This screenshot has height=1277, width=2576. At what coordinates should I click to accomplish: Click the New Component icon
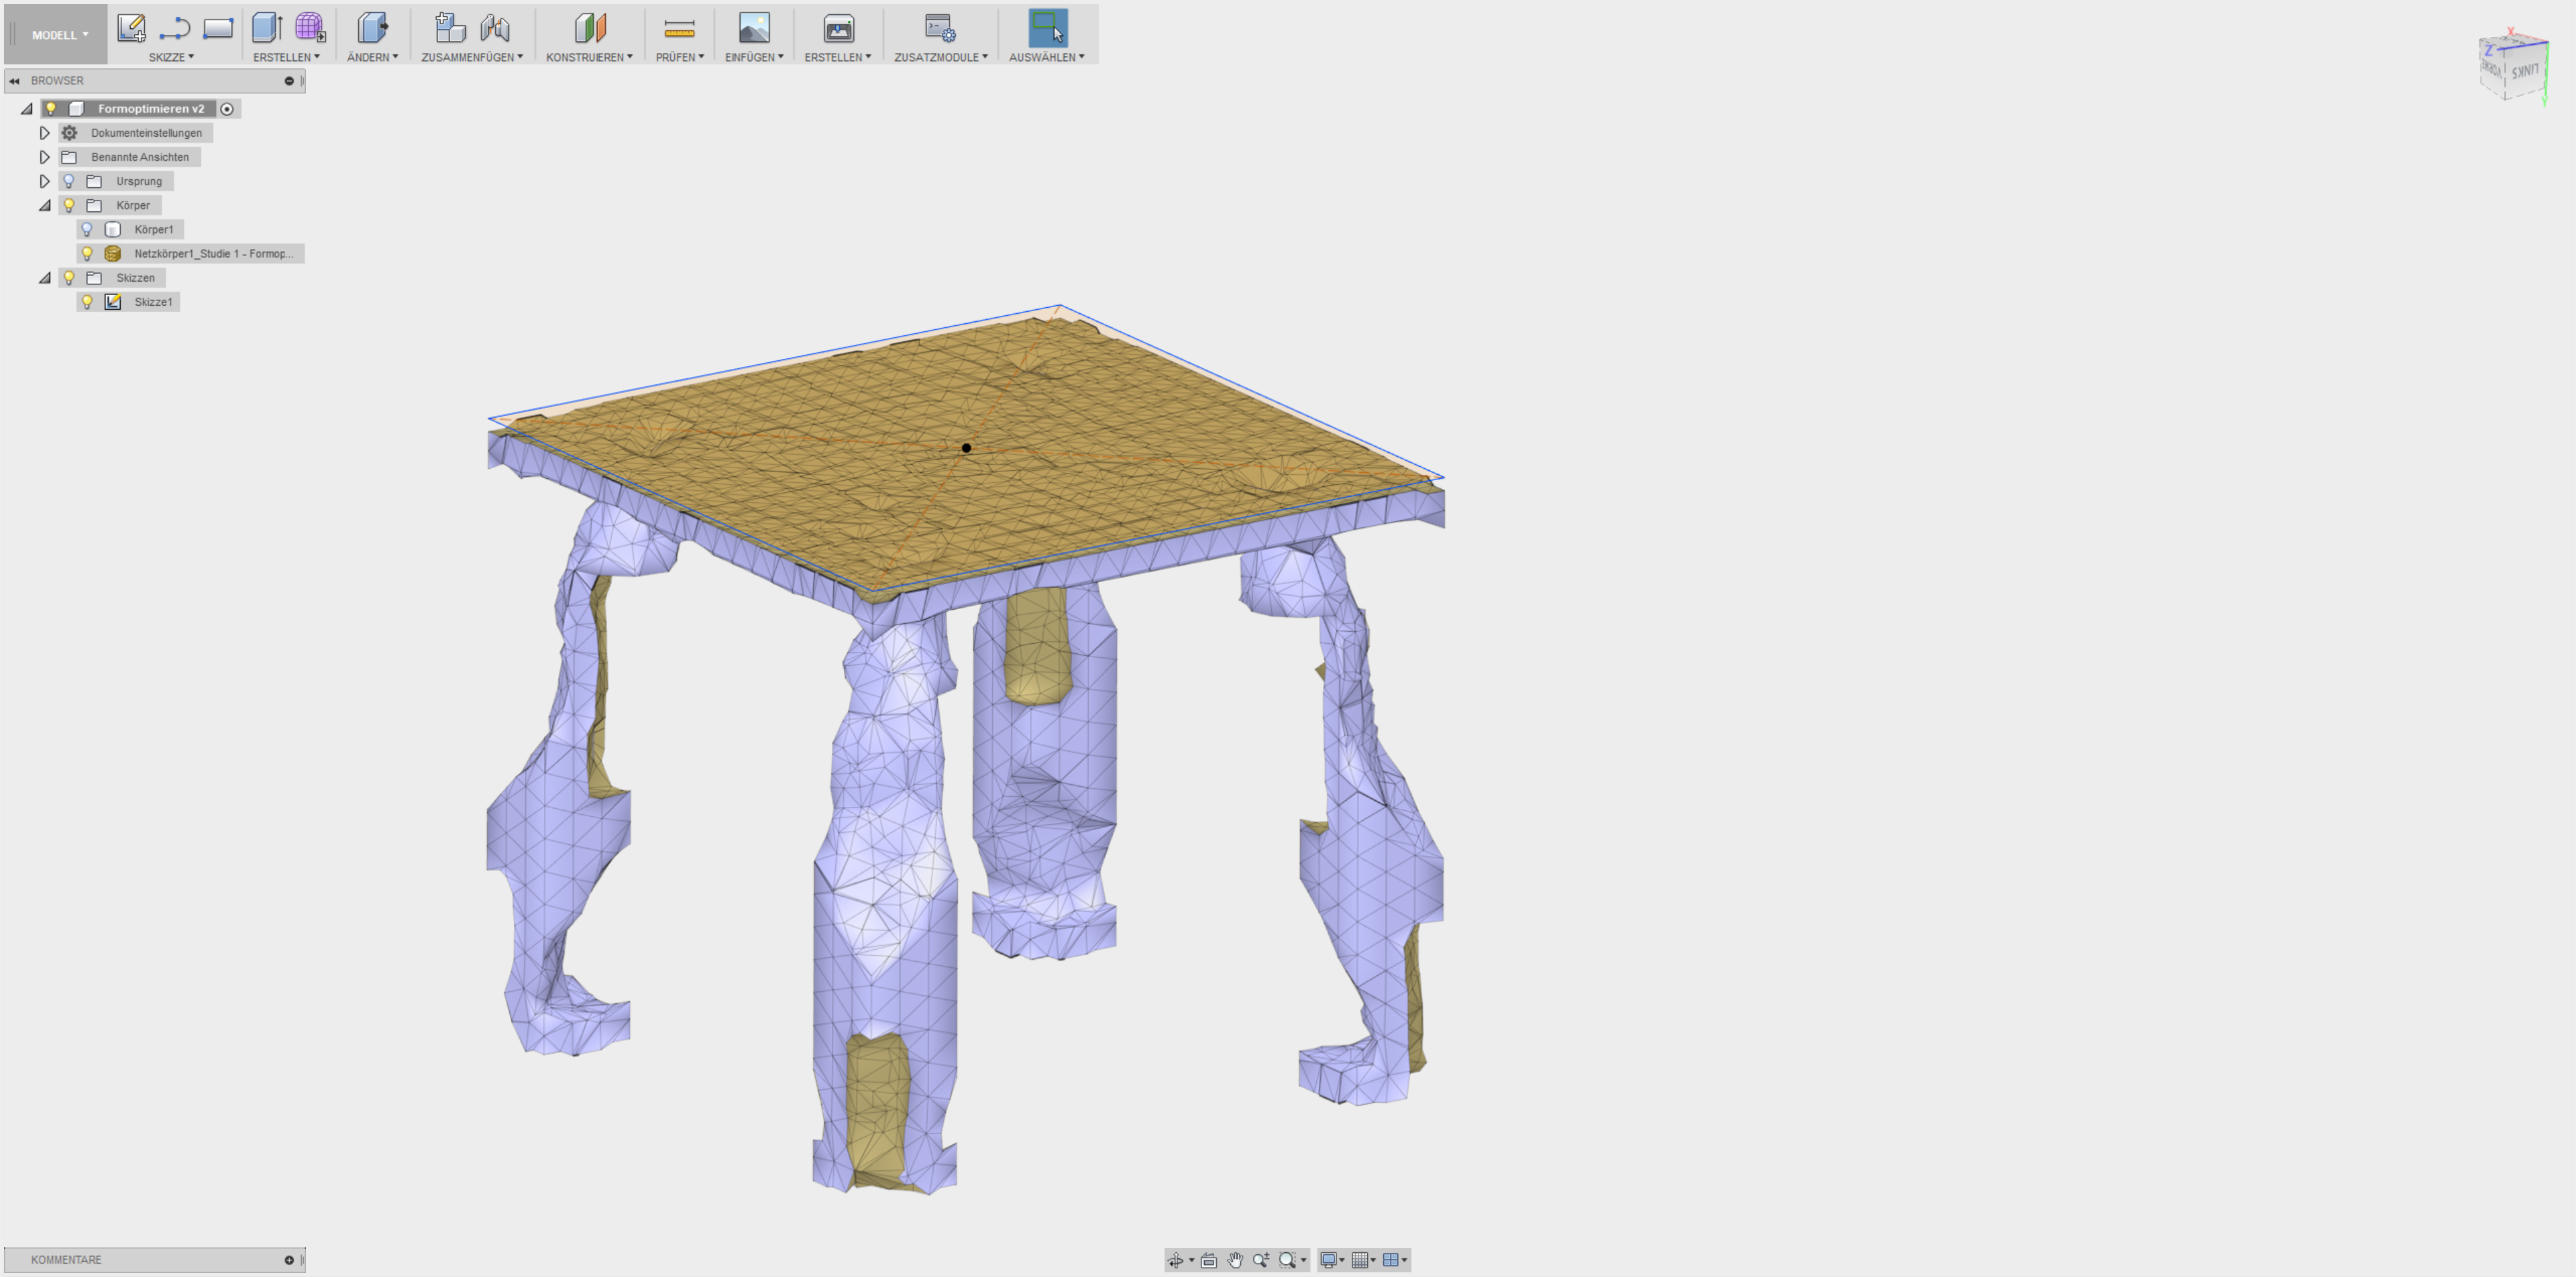coord(450,27)
